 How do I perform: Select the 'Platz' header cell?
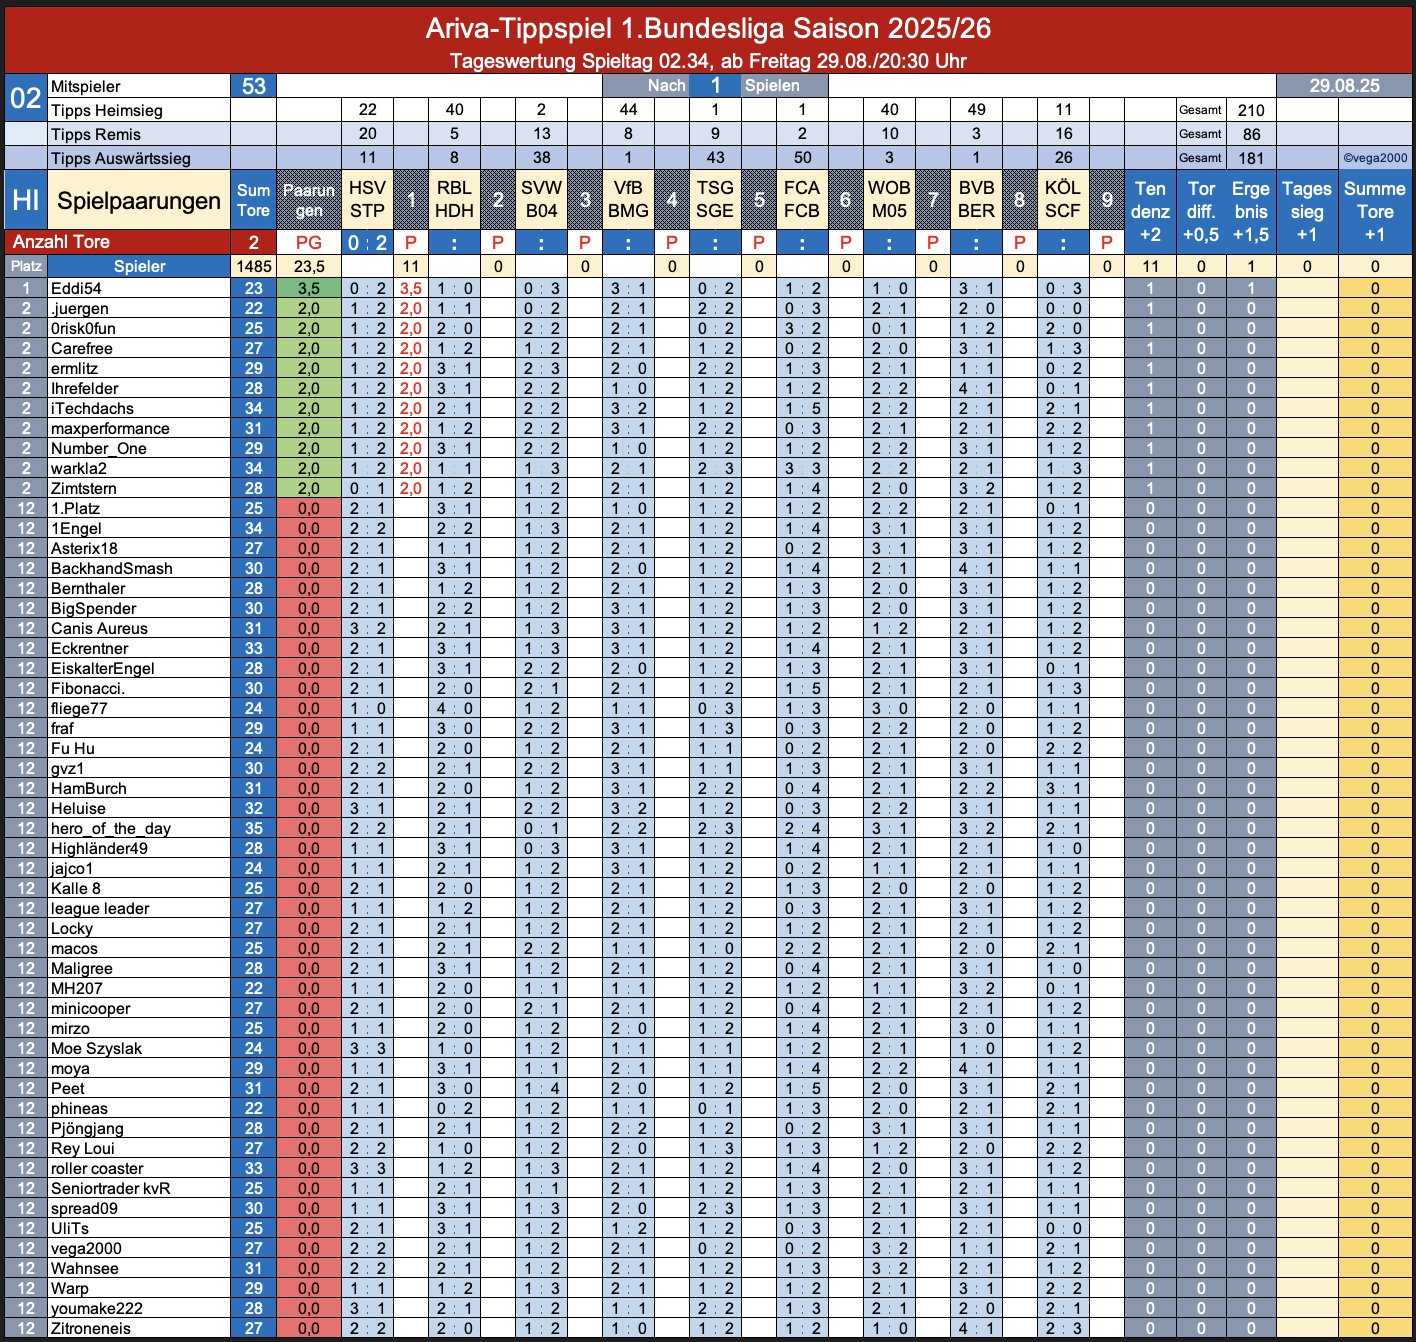26,266
